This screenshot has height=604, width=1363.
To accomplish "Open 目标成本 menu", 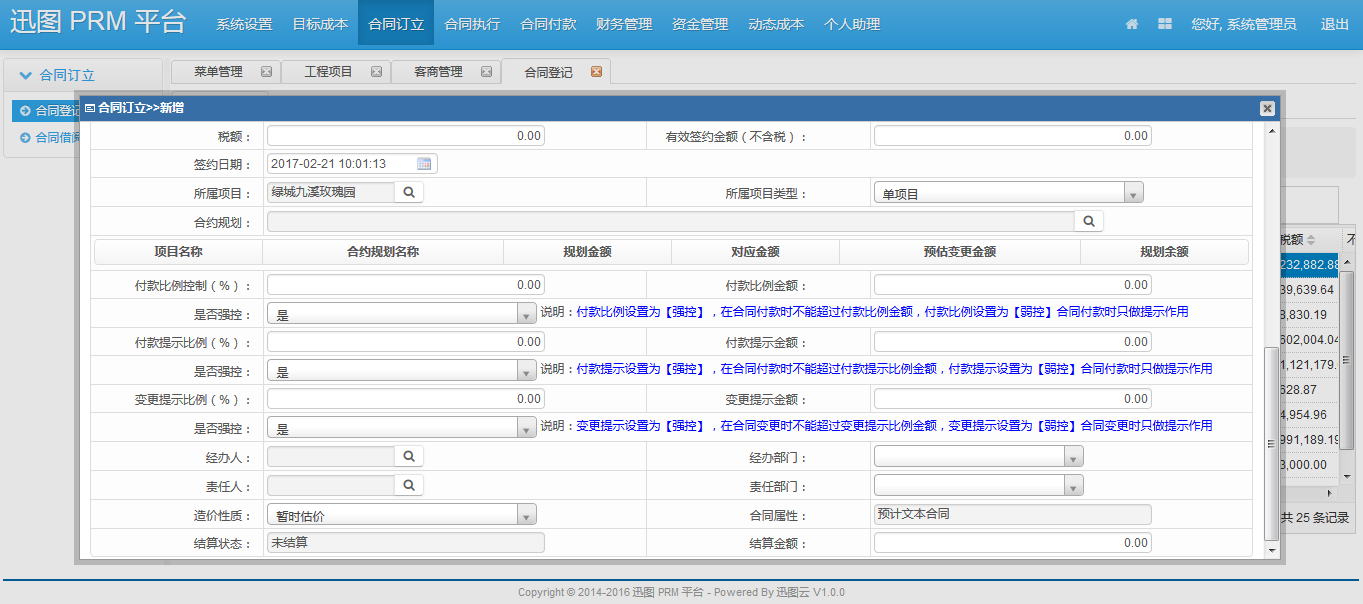I will click(320, 24).
